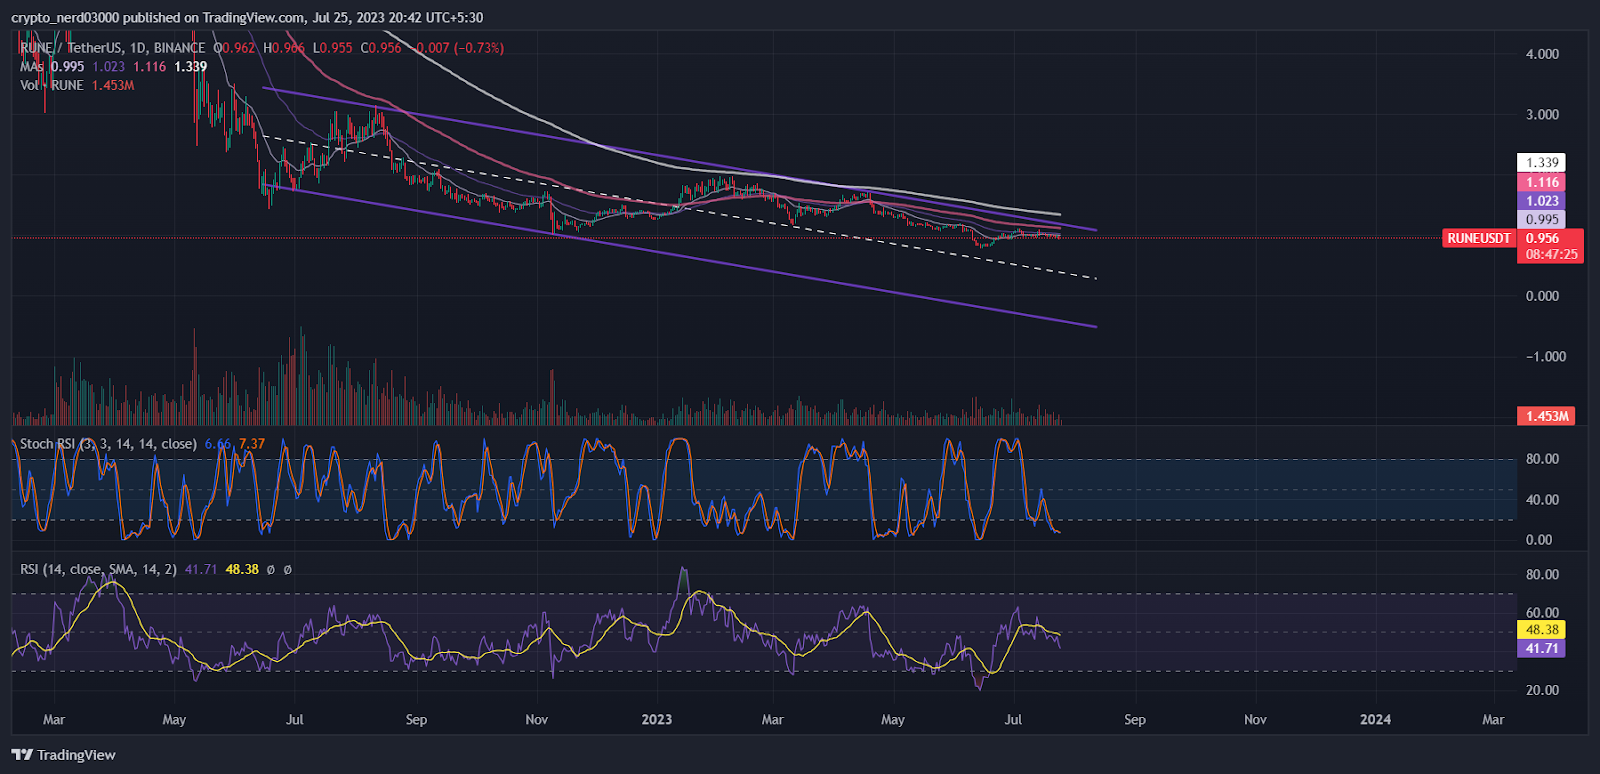Click the 3.000 price scale label
The width and height of the screenshot is (1600, 774).
[x=1542, y=115]
